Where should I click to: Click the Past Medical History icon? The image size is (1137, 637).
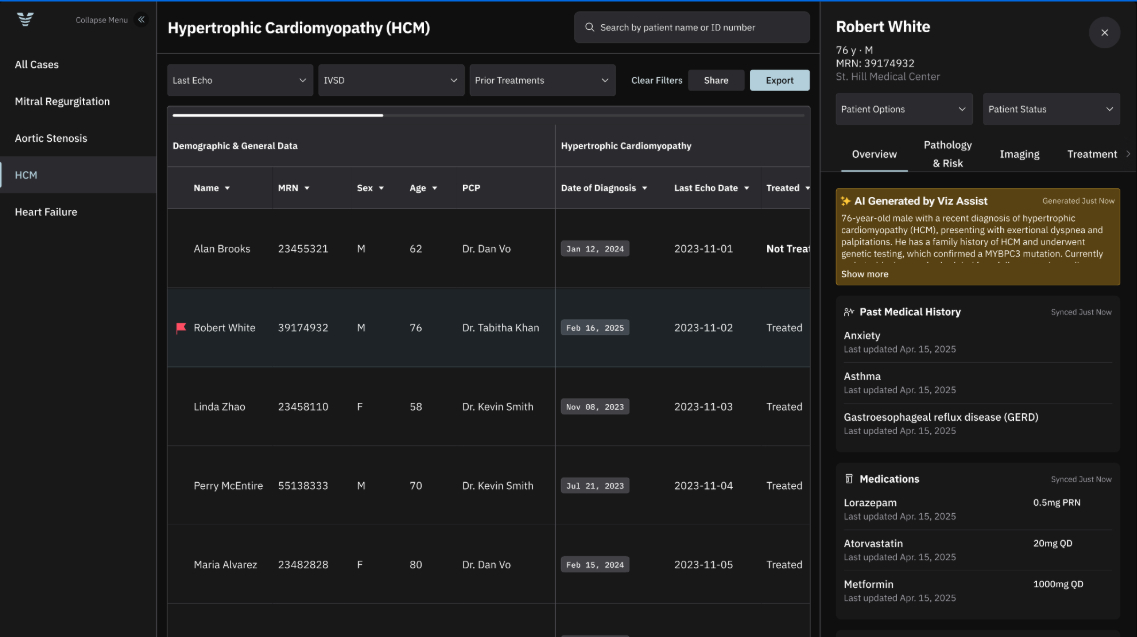coord(849,312)
